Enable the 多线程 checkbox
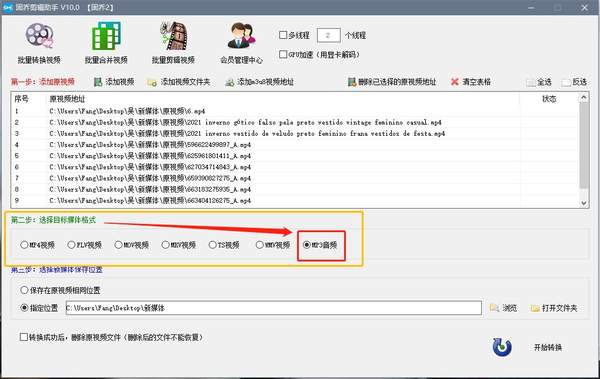600x379 pixels. tap(283, 35)
